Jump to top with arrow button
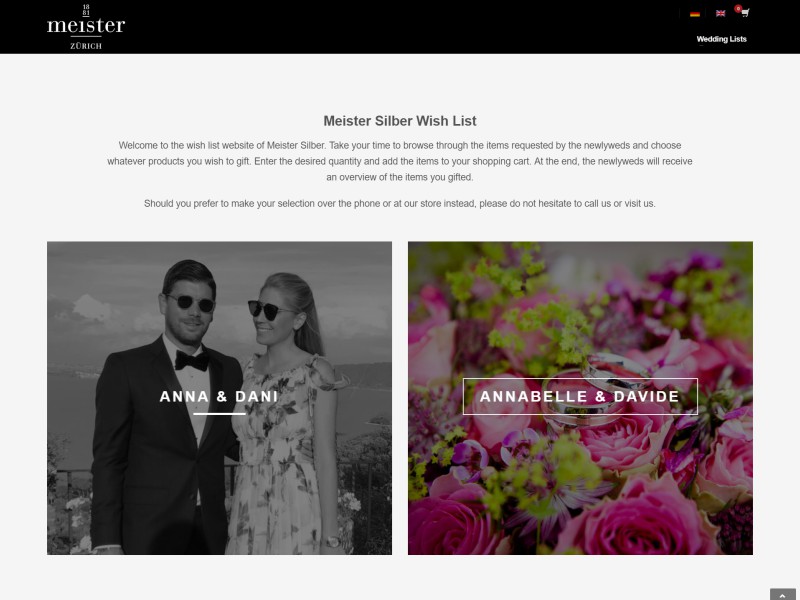The image size is (800, 600). 783,595
